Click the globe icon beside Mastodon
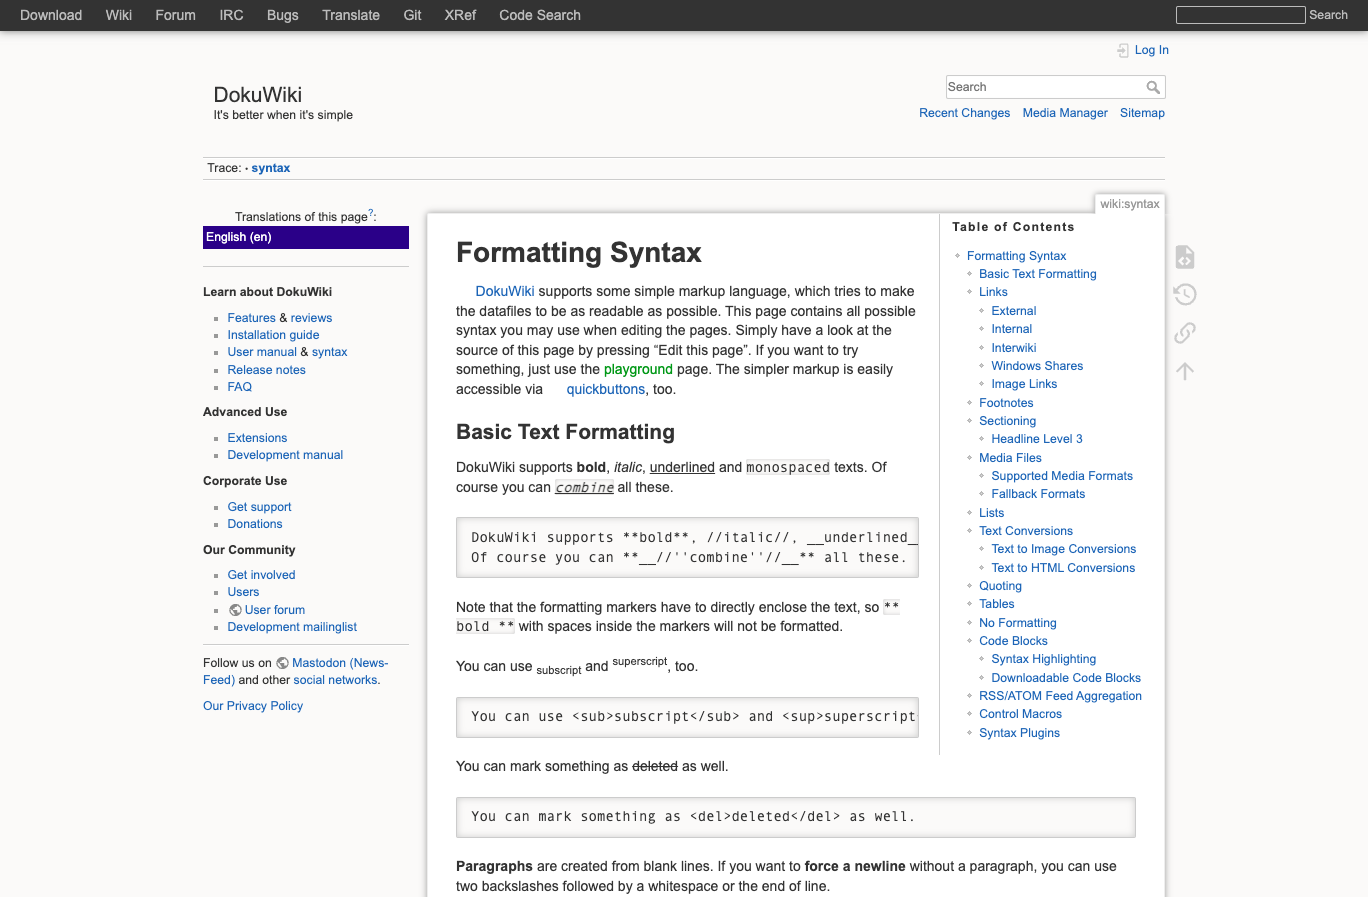The image size is (1368, 897). (x=283, y=663)
